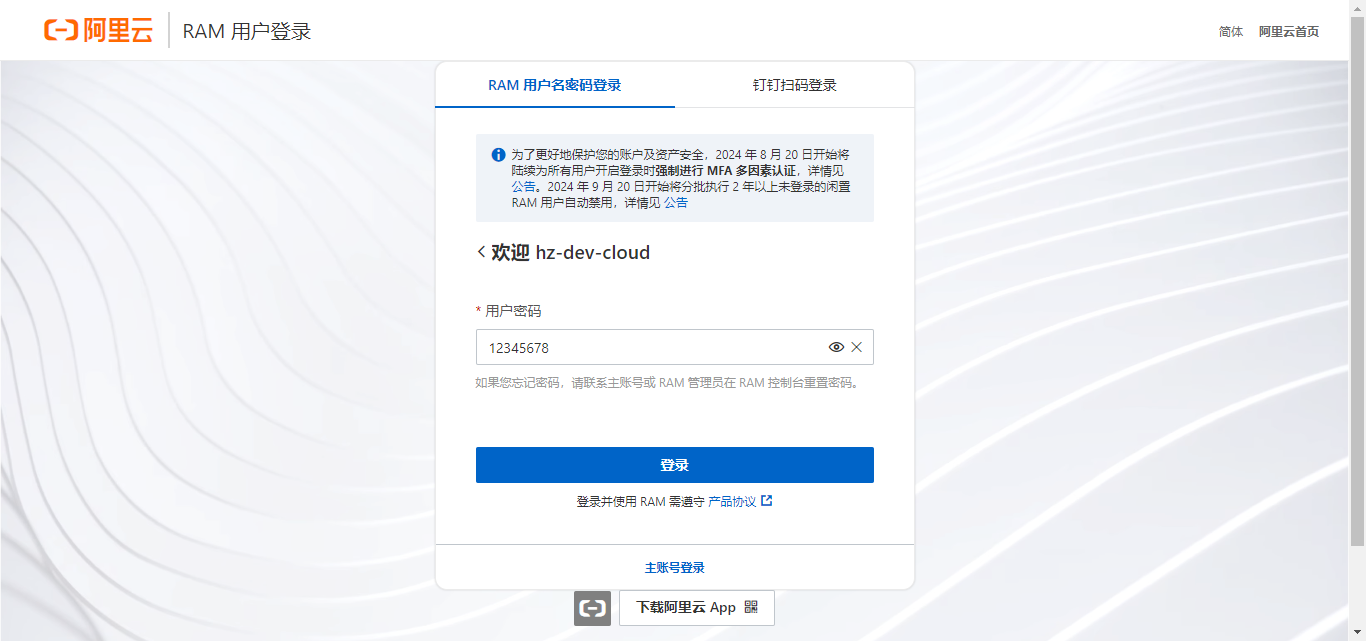The image size is (1366, 641).
Task: Clear the password with the X icon
Action: click(x=856, y=347)
